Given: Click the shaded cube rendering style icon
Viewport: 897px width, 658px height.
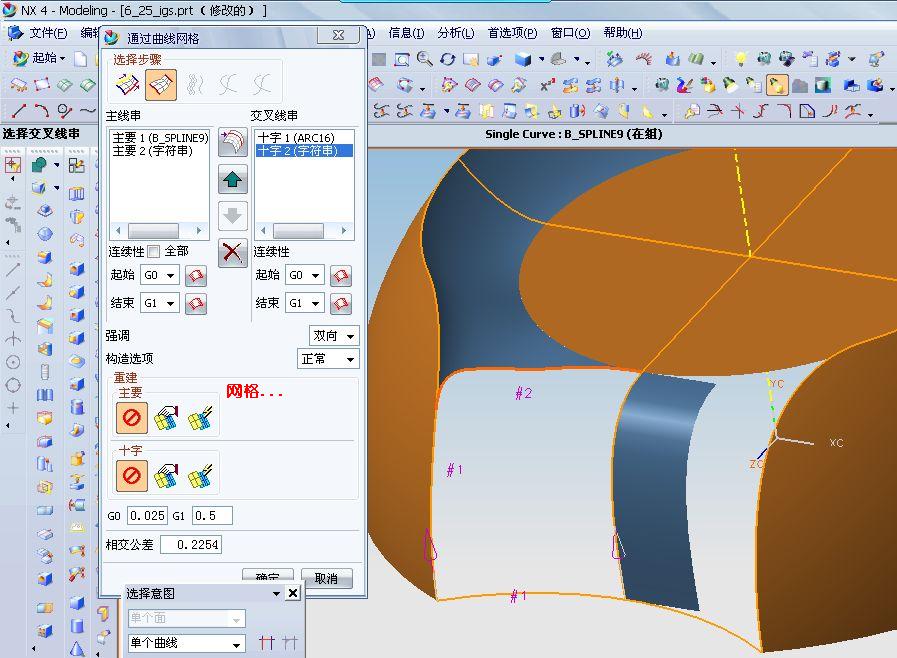Looking at the screenshot, I should pyautogui.click(x=522, y=59).
